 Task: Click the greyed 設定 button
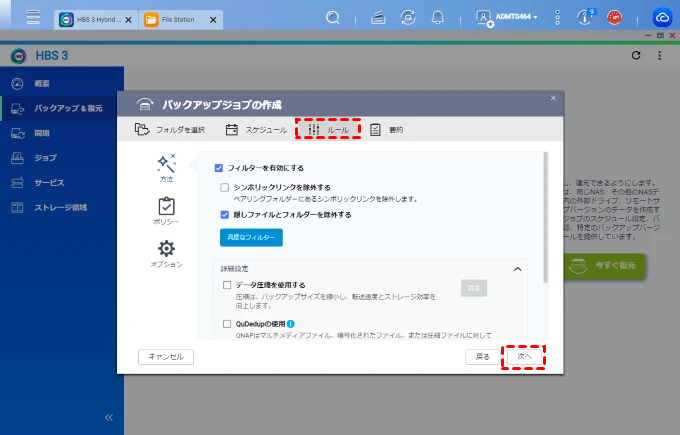[474, 288]
